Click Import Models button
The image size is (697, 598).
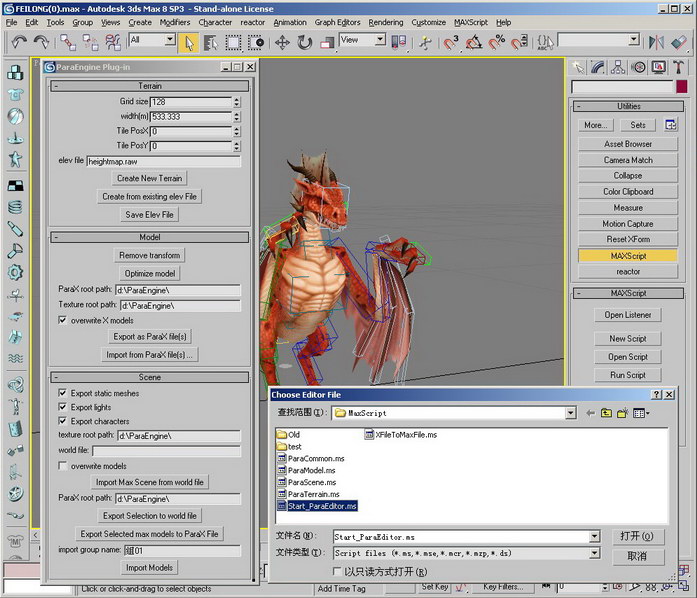point(149,568)
